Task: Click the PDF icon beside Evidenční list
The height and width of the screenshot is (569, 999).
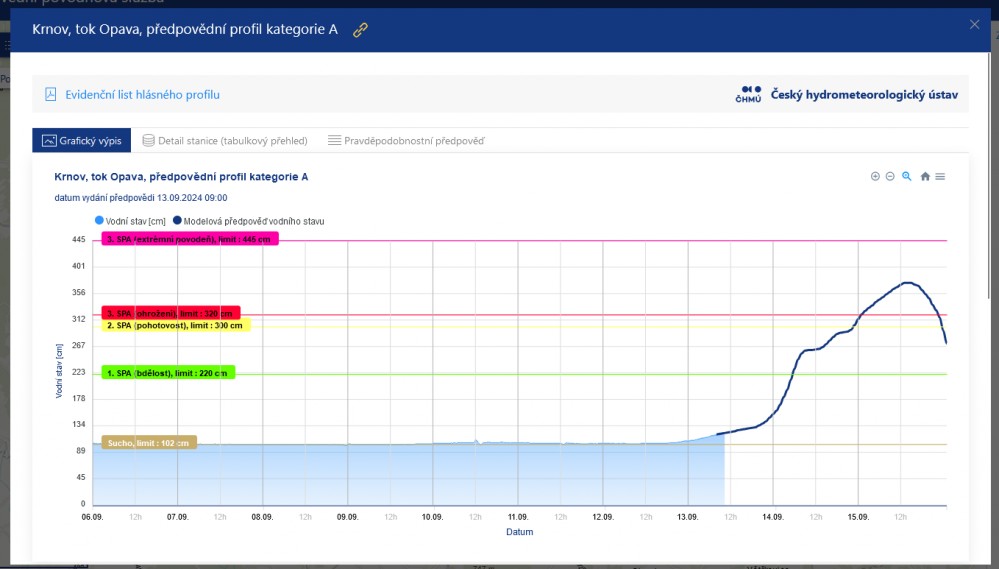Action: 51,95
